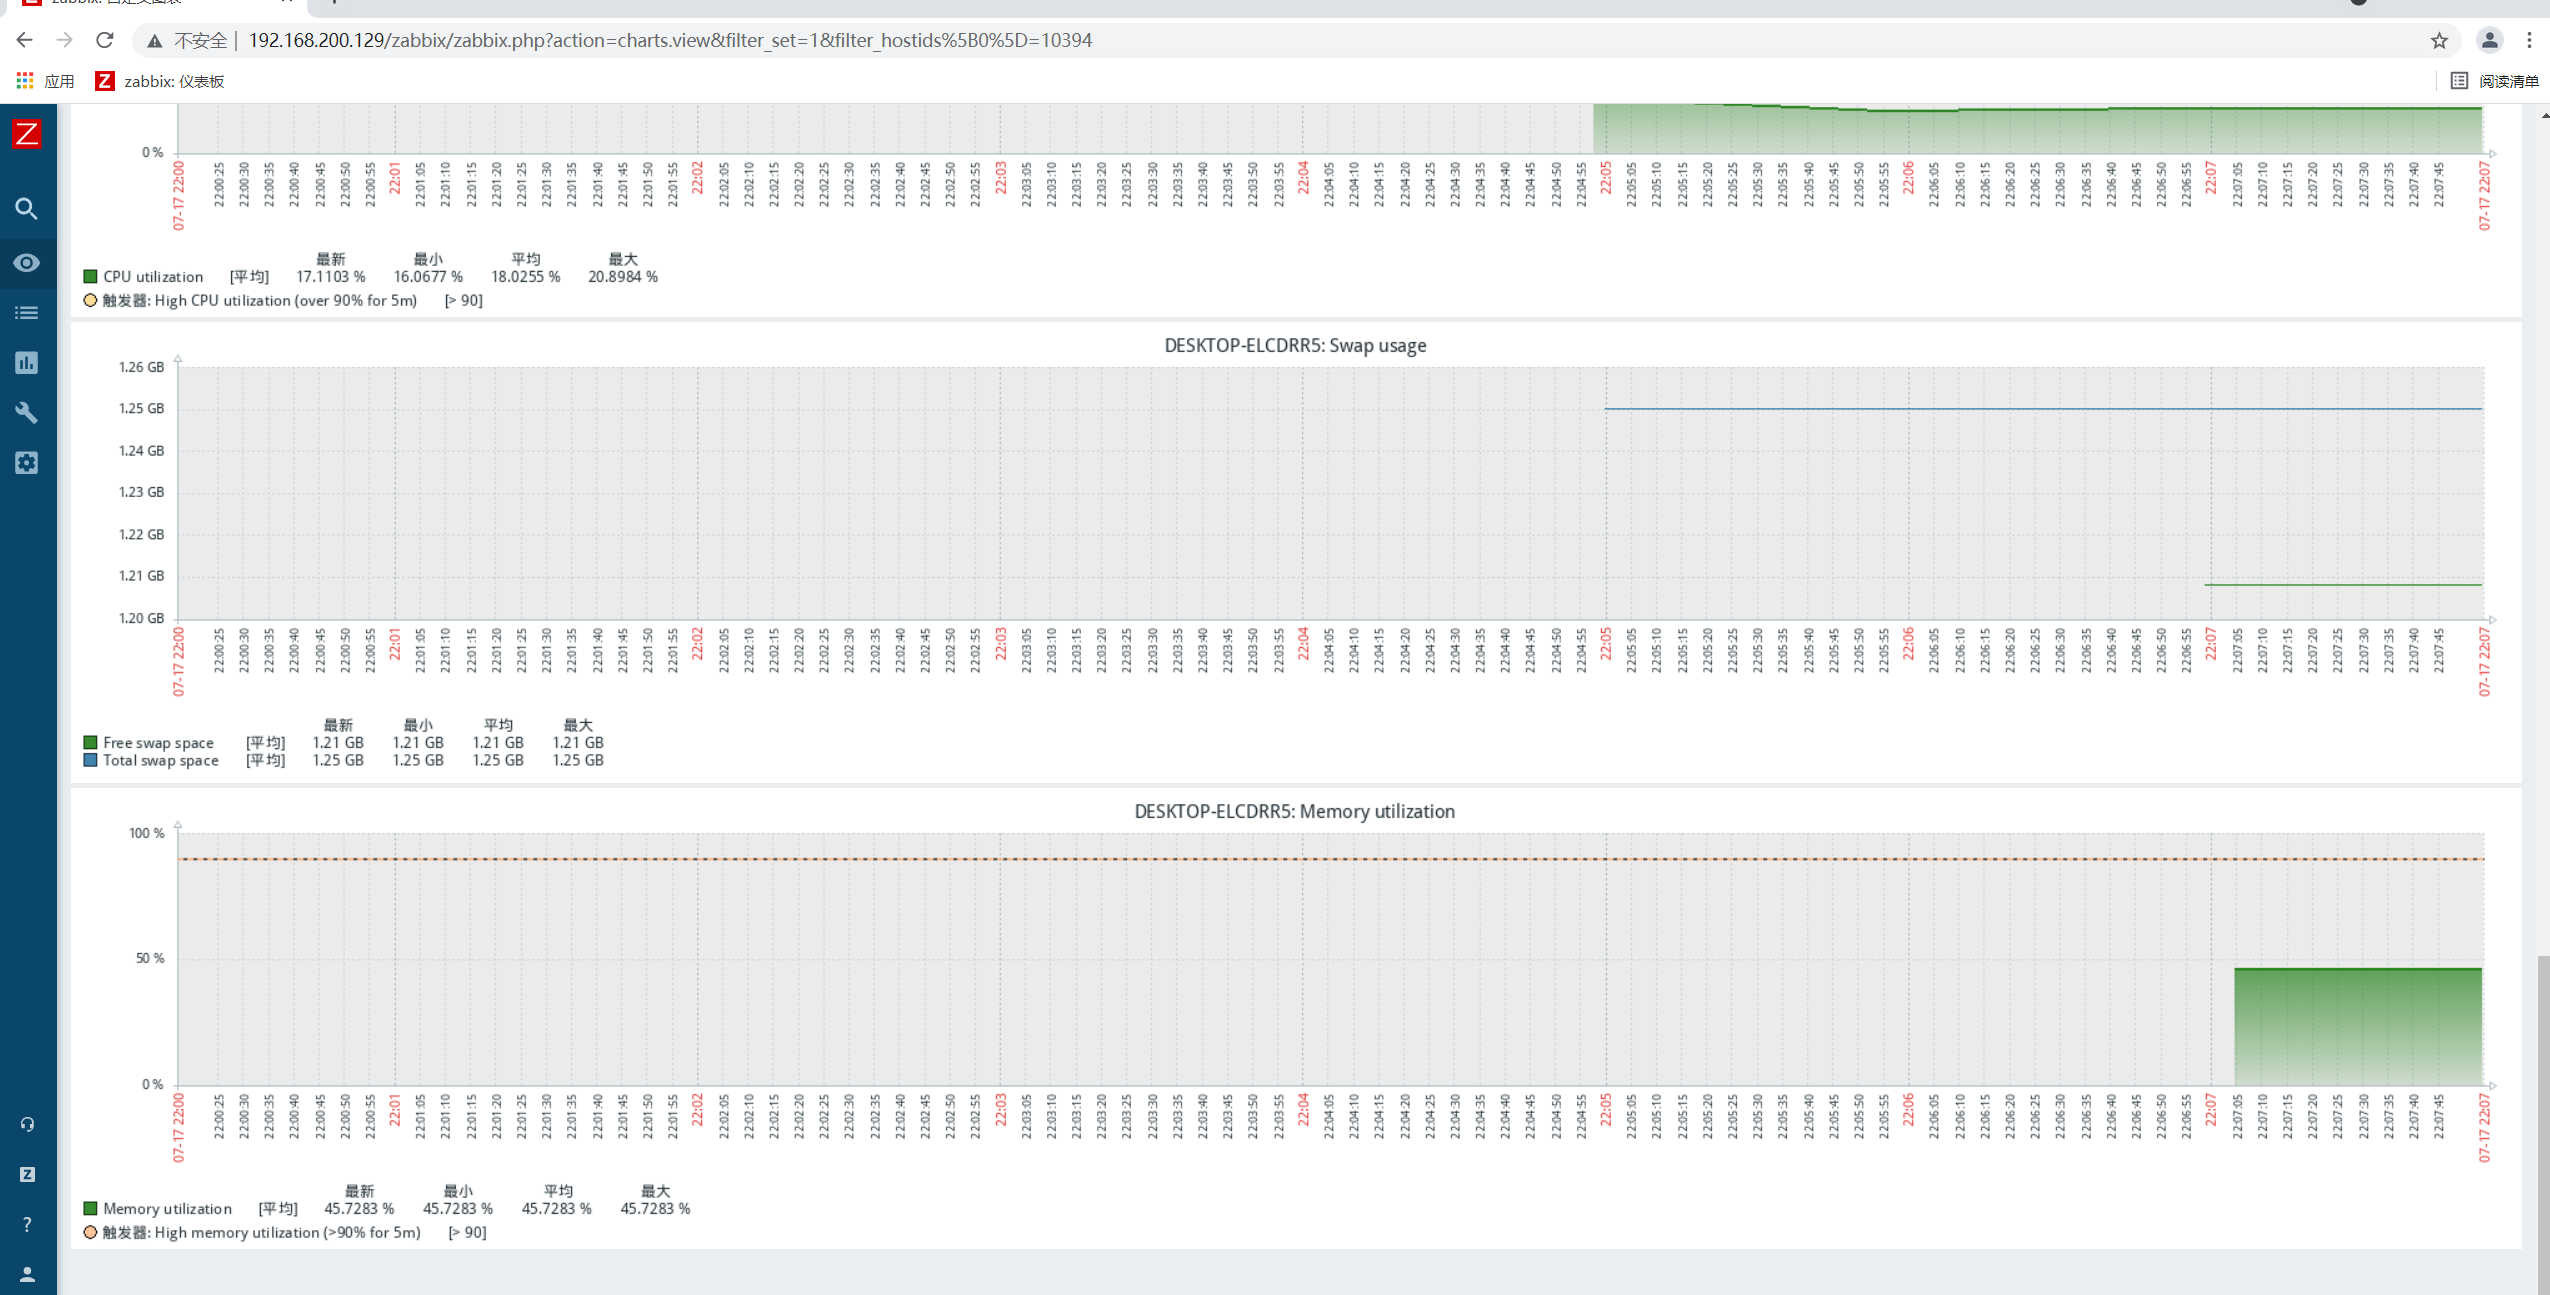This screenshot has height=1295, width=2550.
Task: Open Configuration wrench icon
Action: pyautogui.click(x=27, y=413)
